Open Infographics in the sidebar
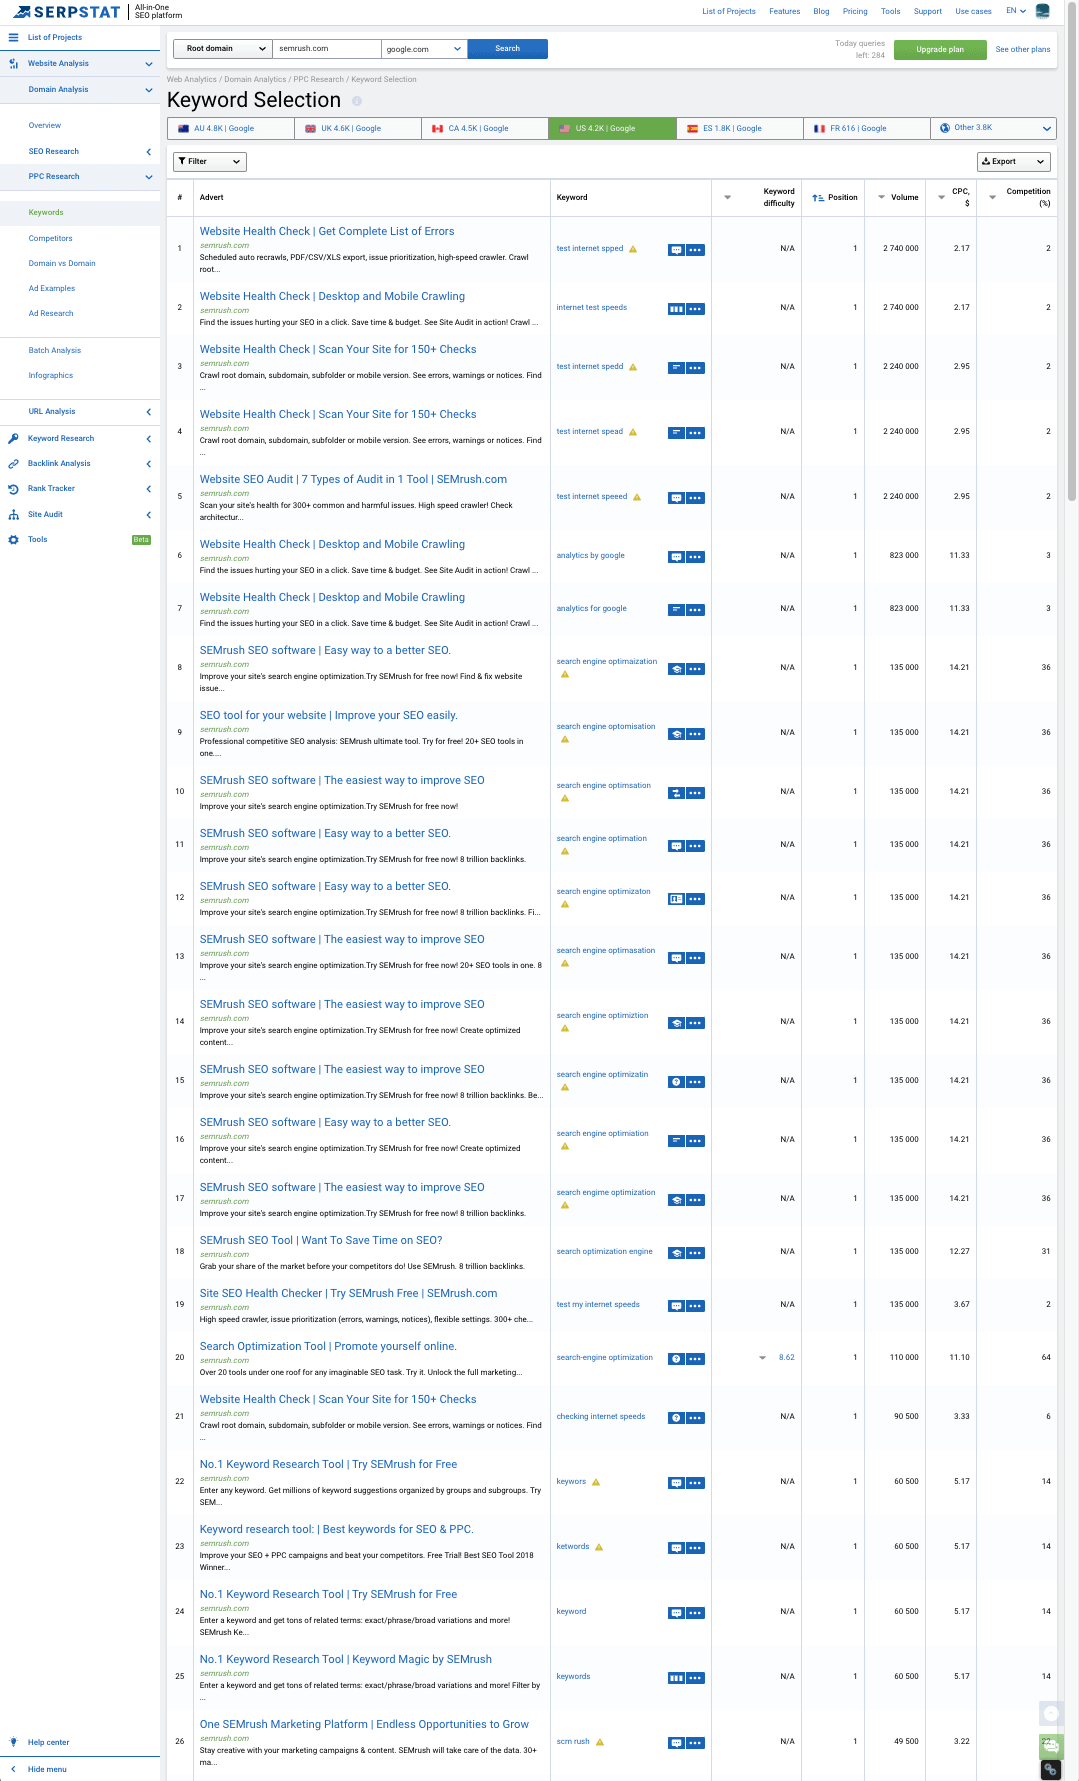This screenshot has height=1781, width=1079. click(51, 376)
